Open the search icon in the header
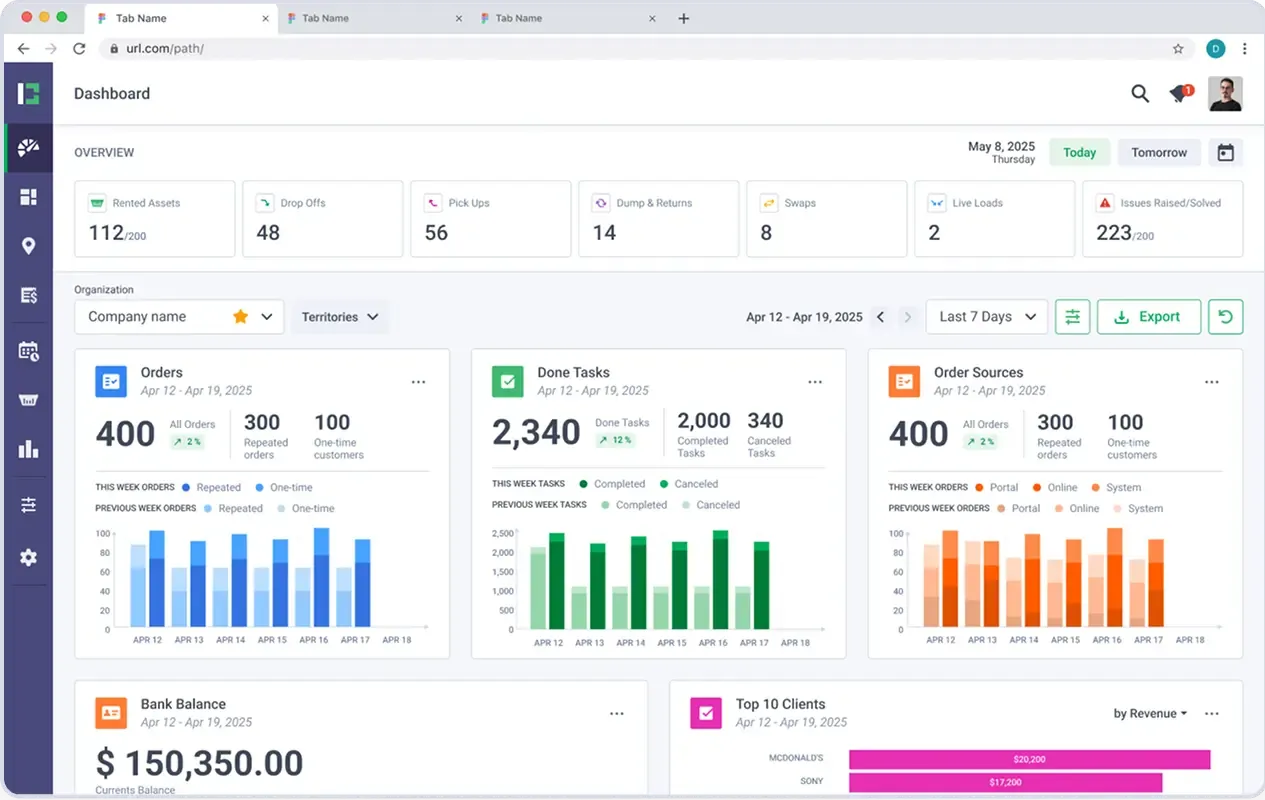Viewport: 1265px width, 800px height. point(1140,93)
